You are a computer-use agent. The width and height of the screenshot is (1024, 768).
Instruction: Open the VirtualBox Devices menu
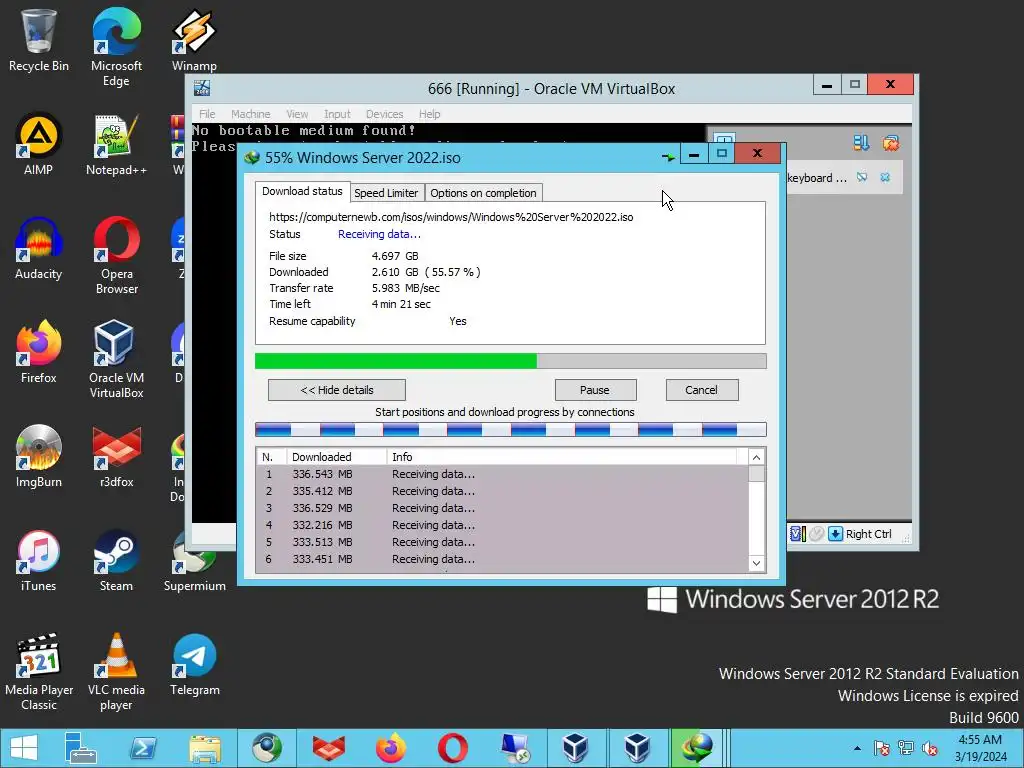click(384, 114)
